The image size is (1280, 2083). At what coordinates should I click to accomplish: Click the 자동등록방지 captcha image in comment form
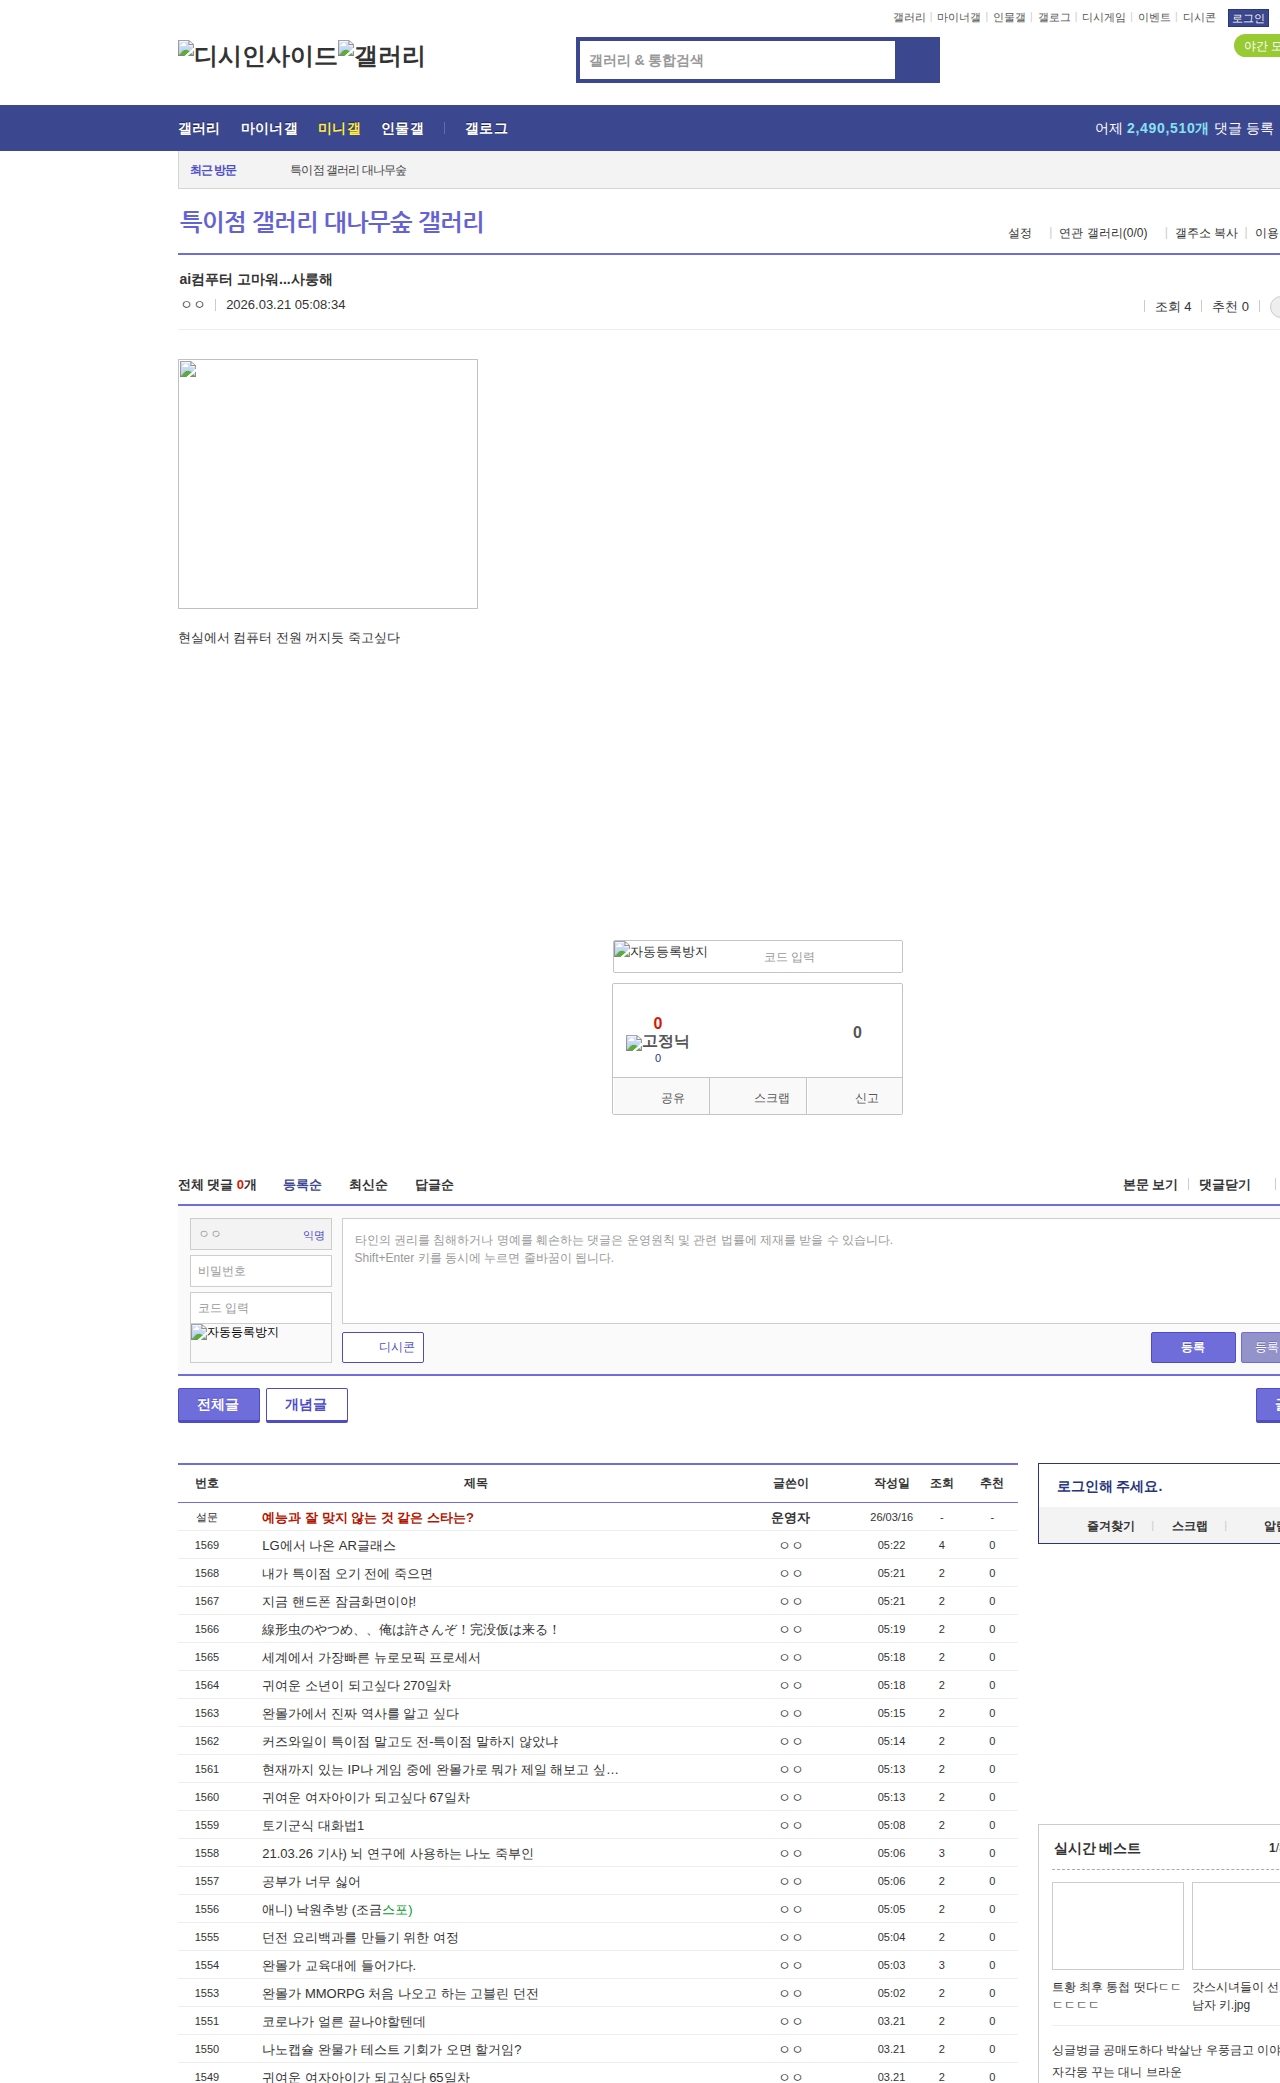click(235, 1332)
